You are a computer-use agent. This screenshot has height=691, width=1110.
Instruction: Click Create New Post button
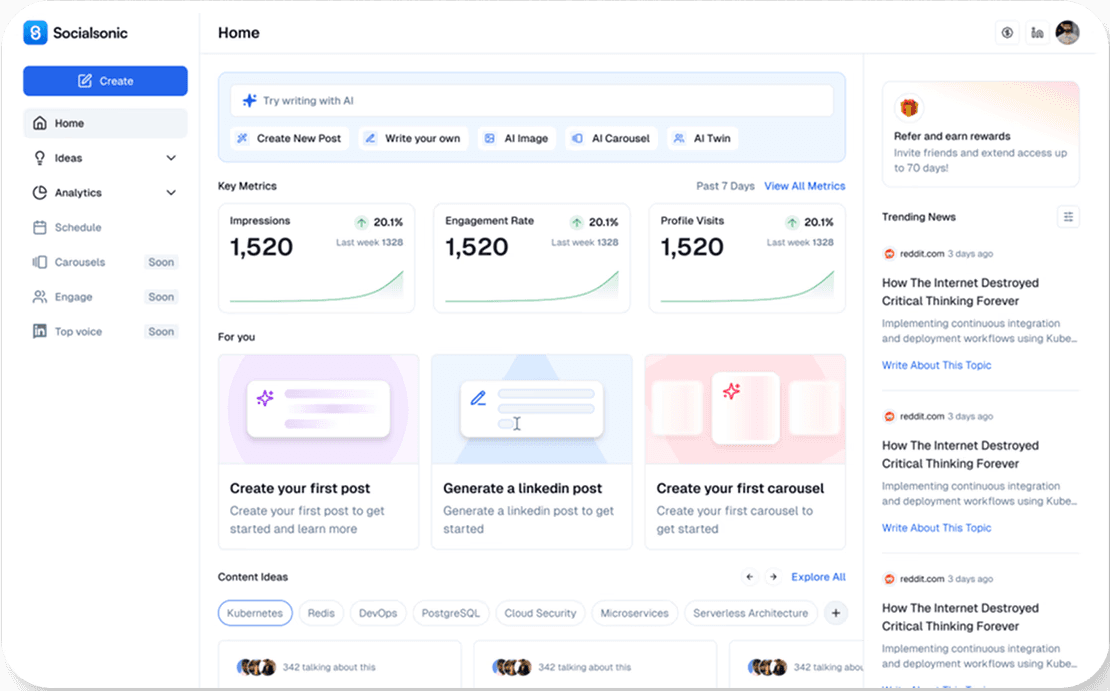click(290, 139)
